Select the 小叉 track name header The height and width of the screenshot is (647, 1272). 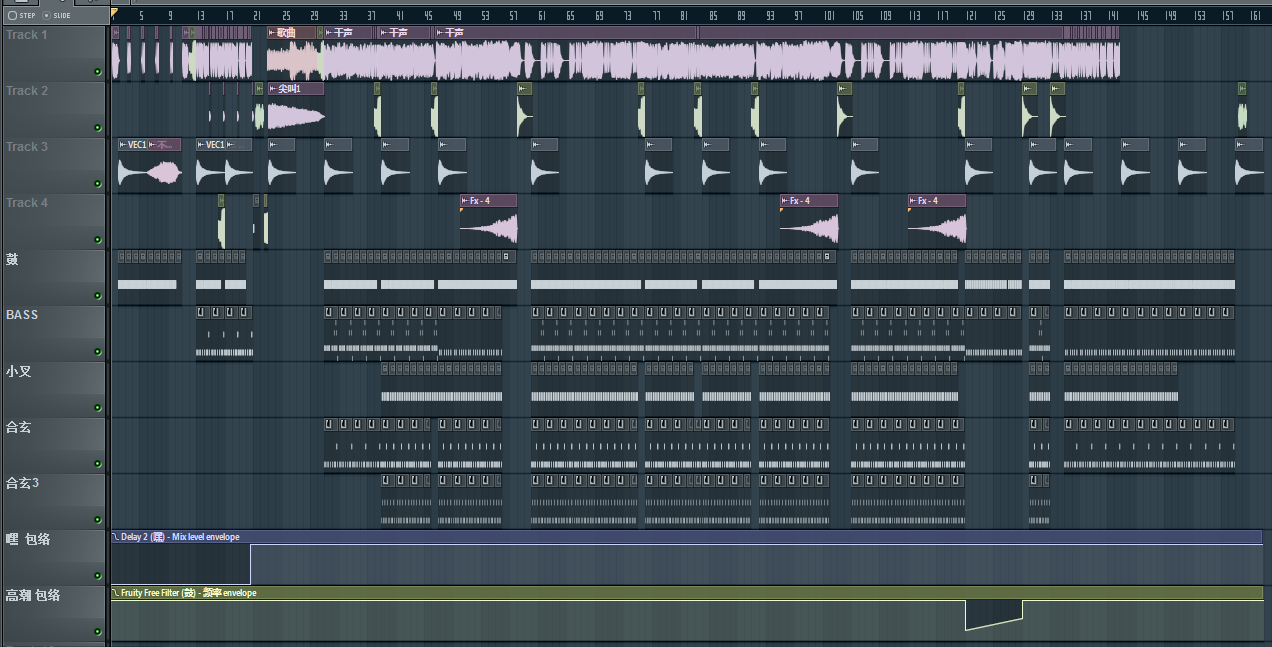19,371
